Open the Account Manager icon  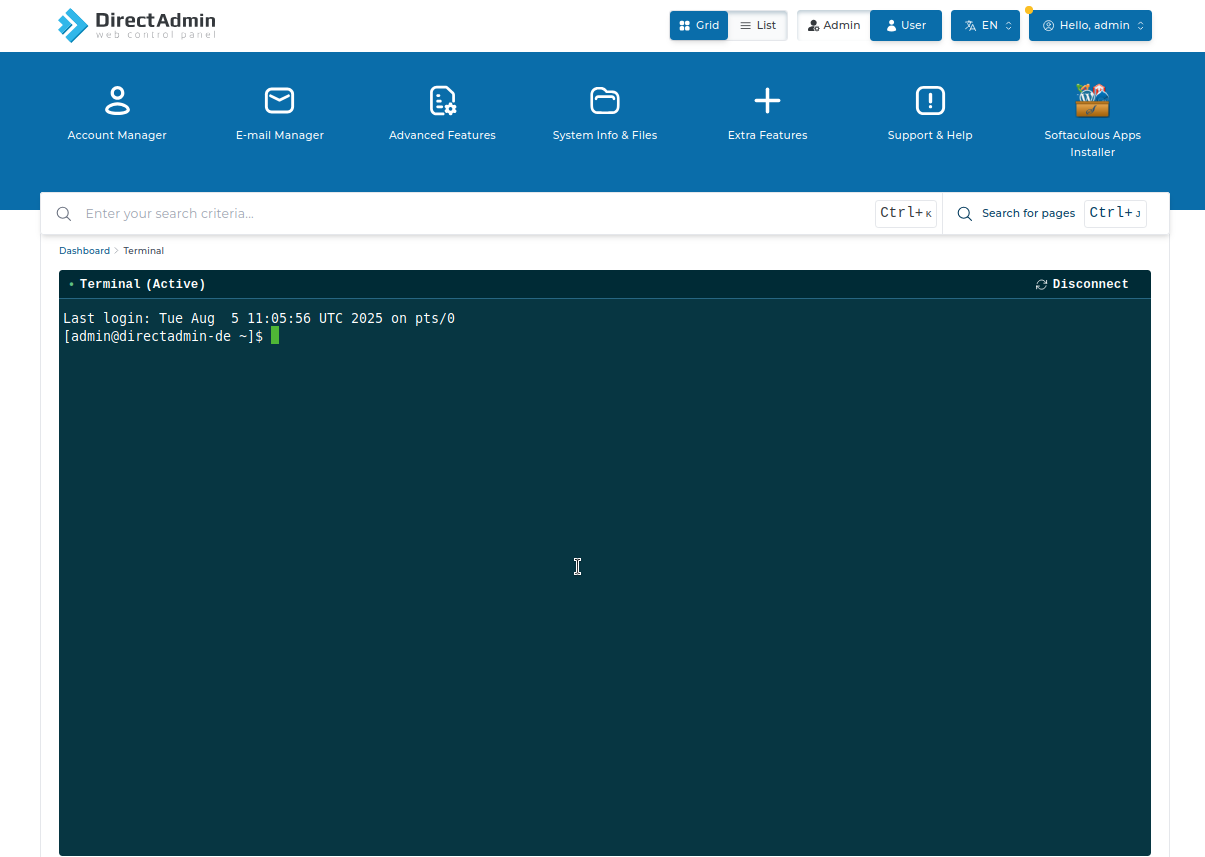coord(117,100)
